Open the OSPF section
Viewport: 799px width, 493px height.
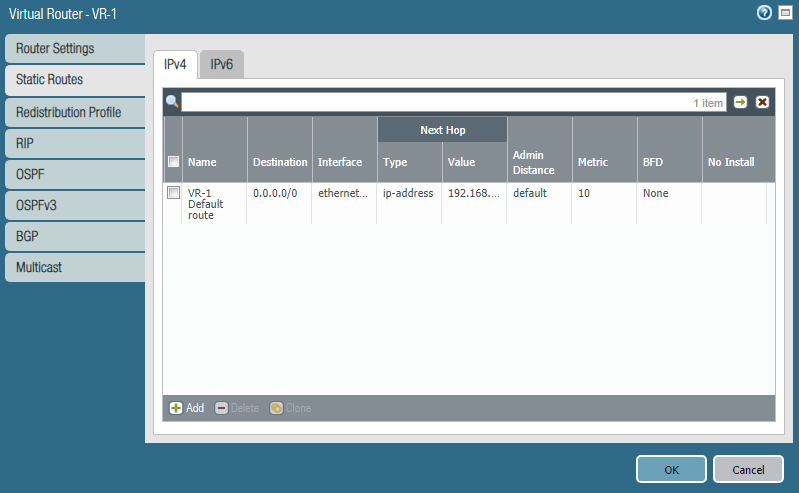pyautogui.click(x=75, y=174)
